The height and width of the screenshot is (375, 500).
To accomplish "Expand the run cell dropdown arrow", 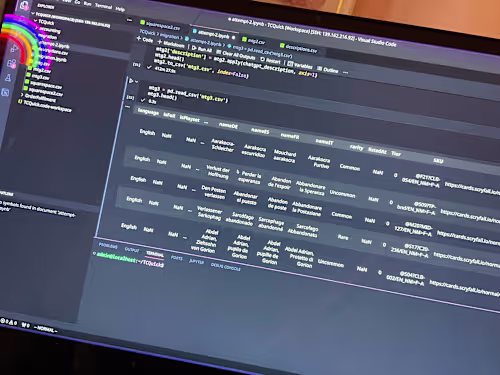I will (137, 82).
